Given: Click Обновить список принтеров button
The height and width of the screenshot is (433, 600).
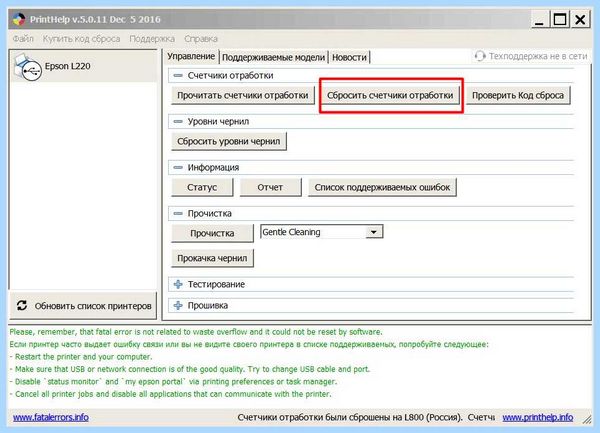Looking at the screenshot, I should click(x=83, y=306).
